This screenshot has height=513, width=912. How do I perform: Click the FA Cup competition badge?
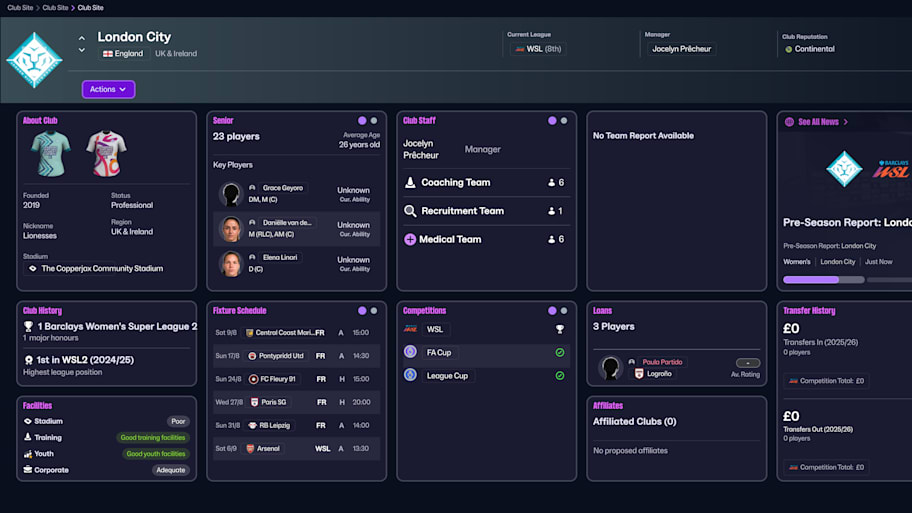point(410,352)
